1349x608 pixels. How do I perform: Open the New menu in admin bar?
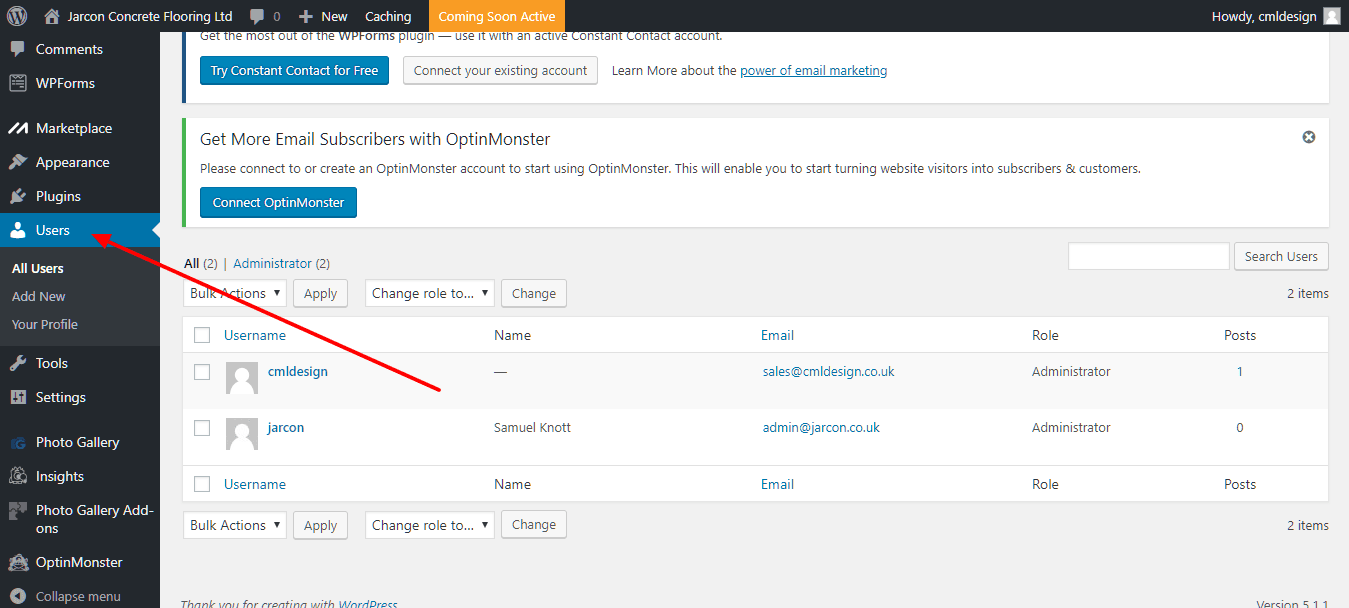click(323, 16)
